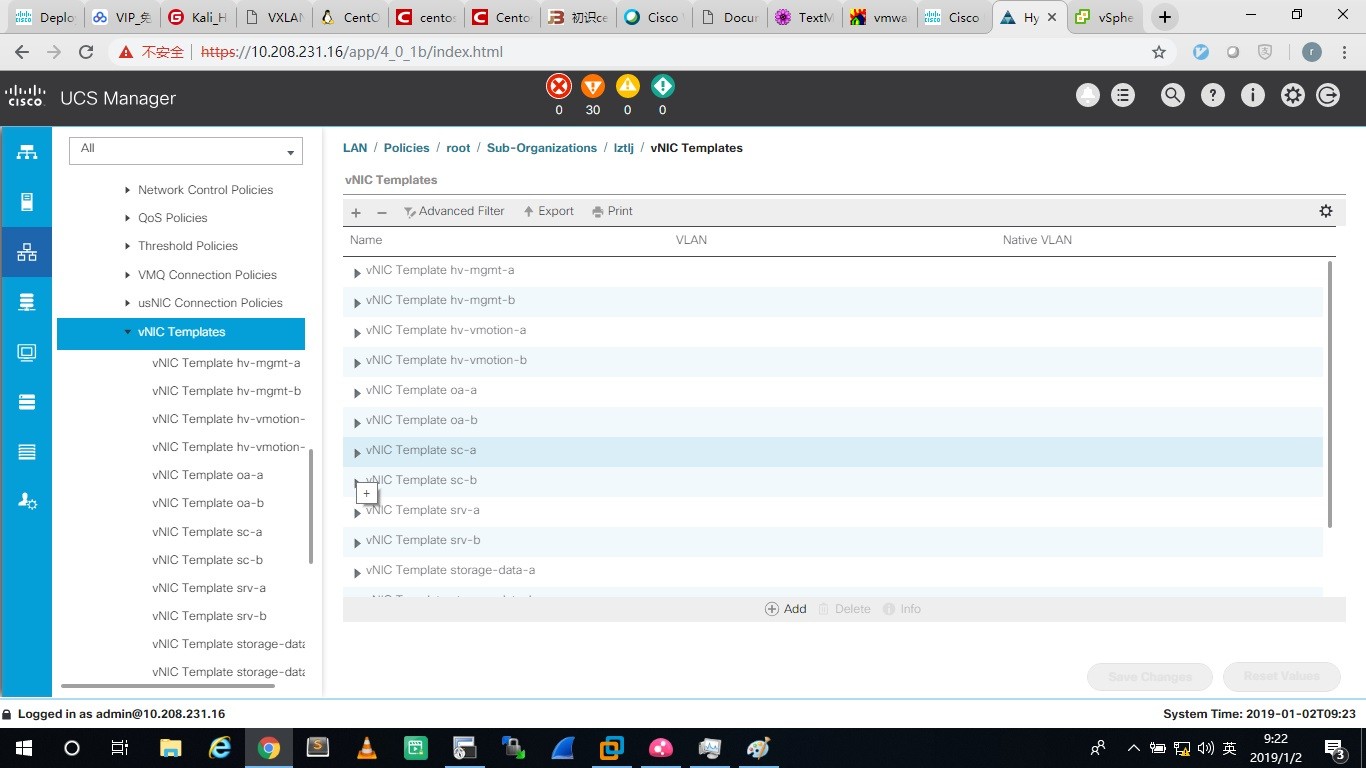Open the info icon in the header

coord(1253,96)
